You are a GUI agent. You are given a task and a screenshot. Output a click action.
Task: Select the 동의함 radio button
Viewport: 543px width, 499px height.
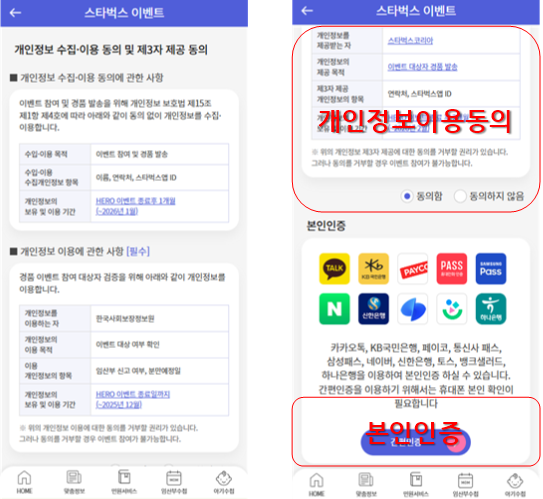pyautogui.click(x=407, y=196)
